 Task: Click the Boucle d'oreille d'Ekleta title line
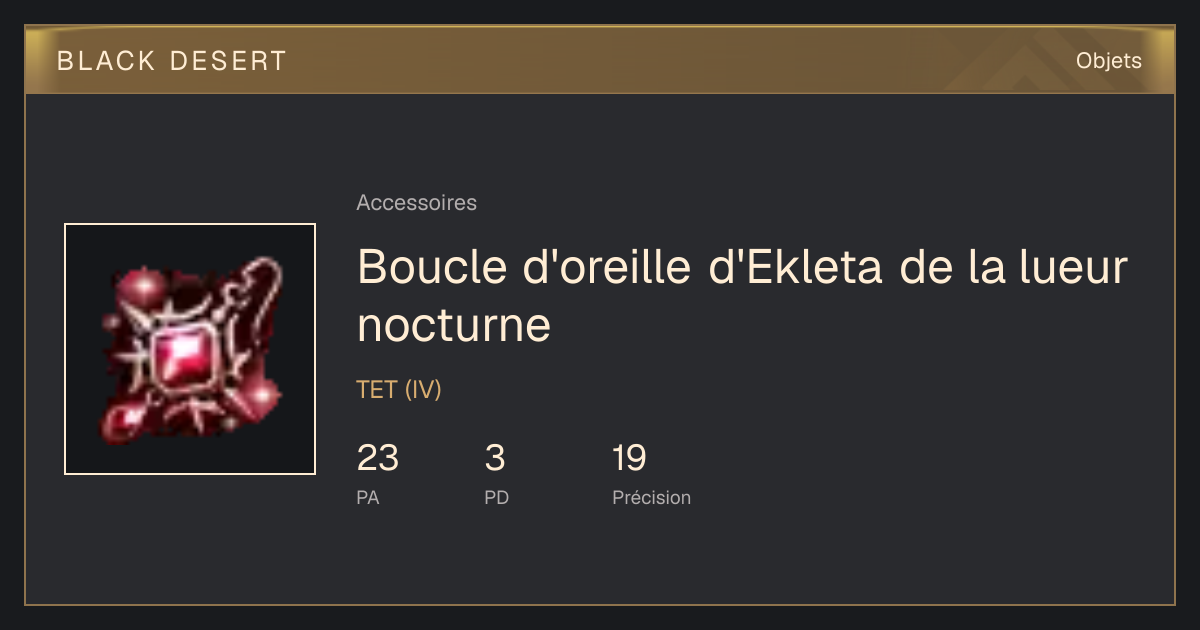click(x=743, y=267)
